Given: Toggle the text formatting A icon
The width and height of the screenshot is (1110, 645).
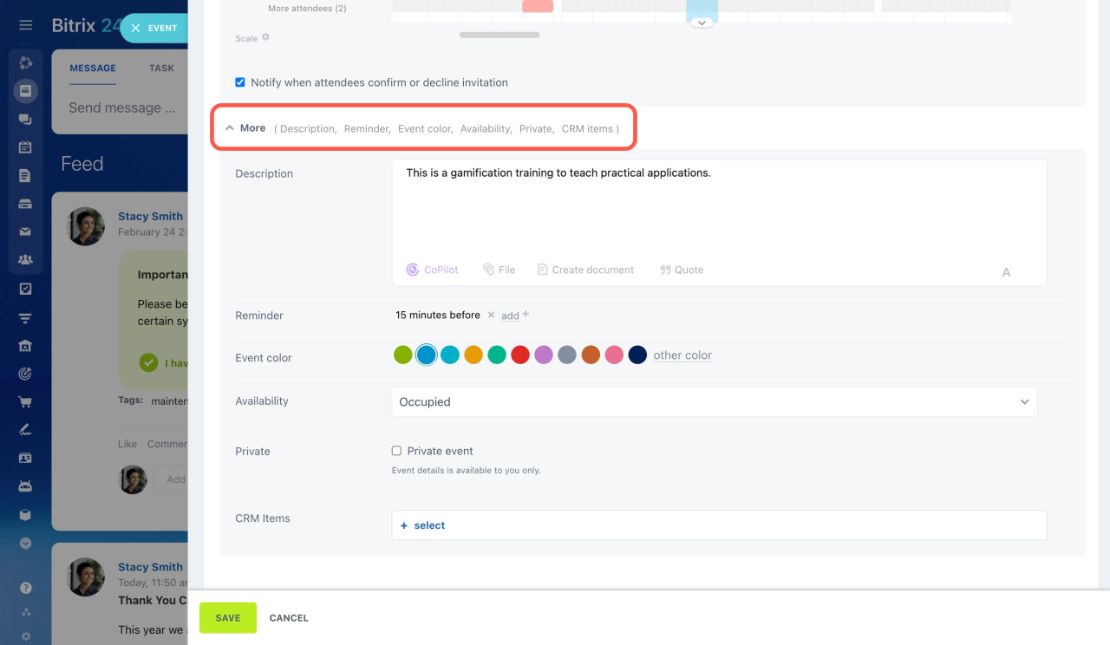Looking at the screenshot, I should tap(1006, 273).
